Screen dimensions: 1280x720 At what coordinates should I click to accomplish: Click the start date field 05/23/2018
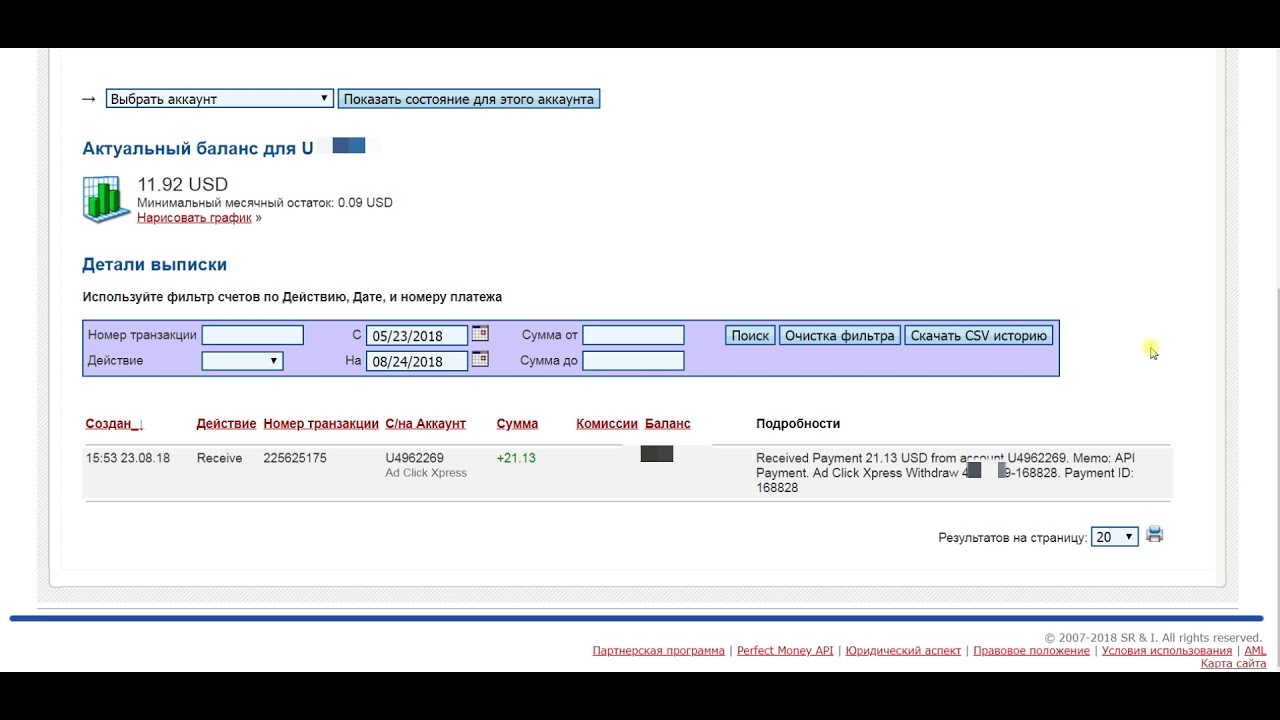tap(417, 336)
